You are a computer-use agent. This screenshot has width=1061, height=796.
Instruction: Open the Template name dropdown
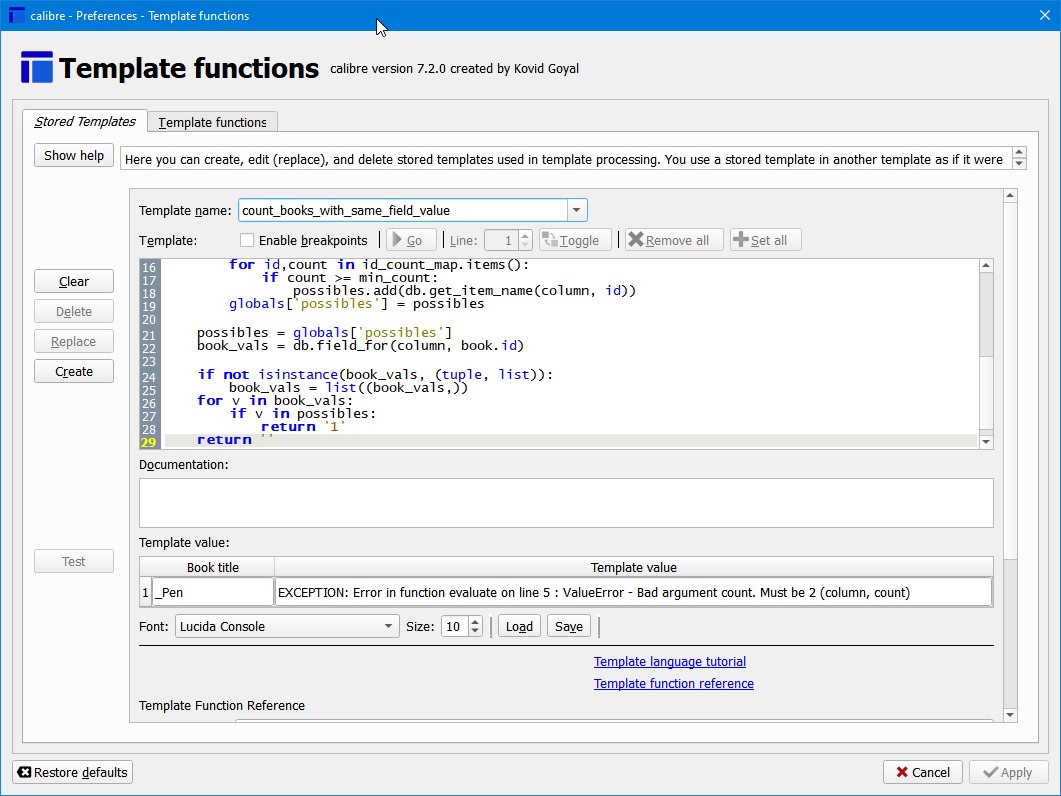click(576, 210)
